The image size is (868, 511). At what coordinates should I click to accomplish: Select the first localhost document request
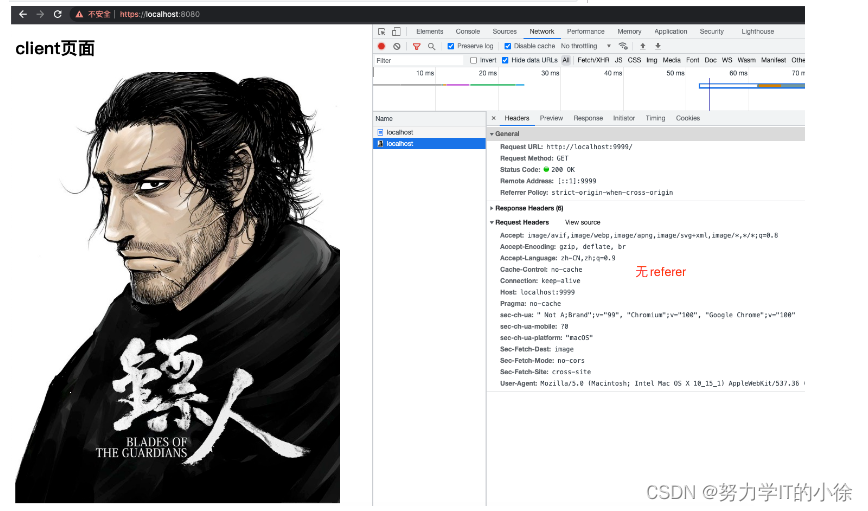coord(429,132)
